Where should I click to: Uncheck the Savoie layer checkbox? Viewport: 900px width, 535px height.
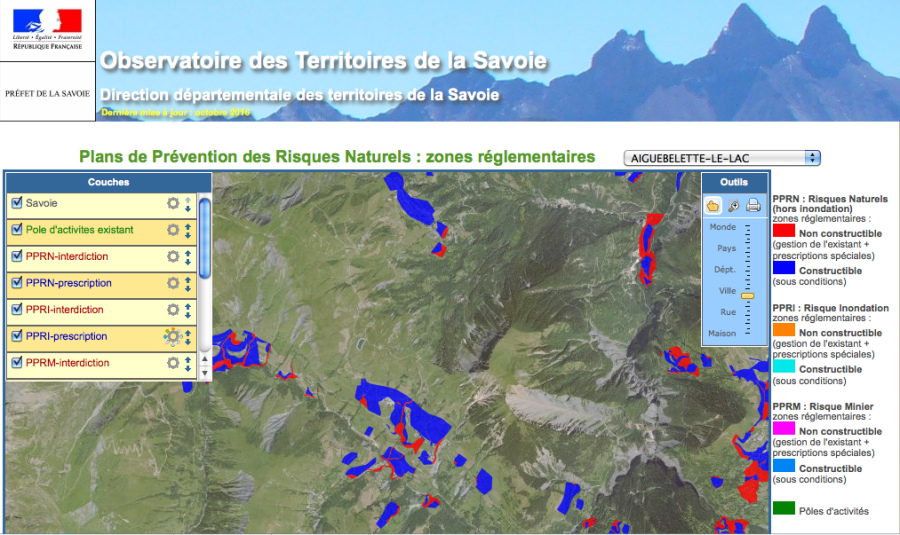click(x=17, y=203)
